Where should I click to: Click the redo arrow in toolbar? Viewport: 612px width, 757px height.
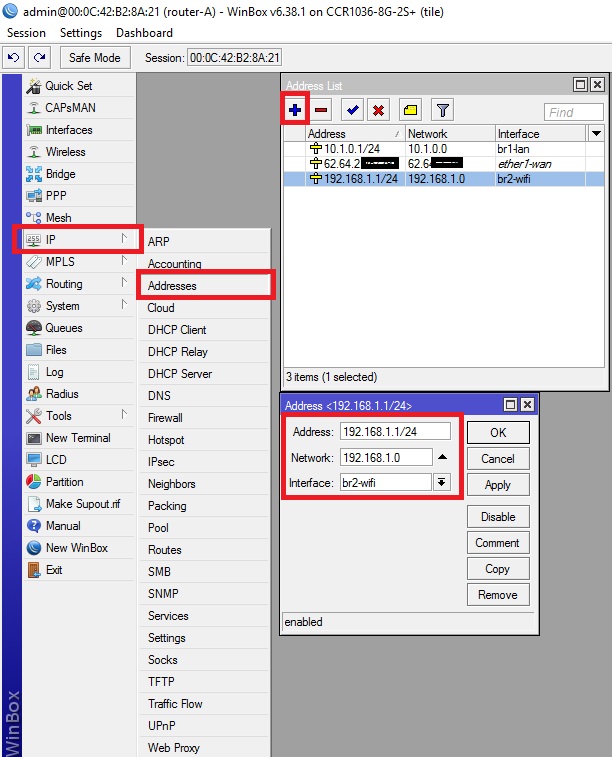pyautogui.click(x=40, y=58)
